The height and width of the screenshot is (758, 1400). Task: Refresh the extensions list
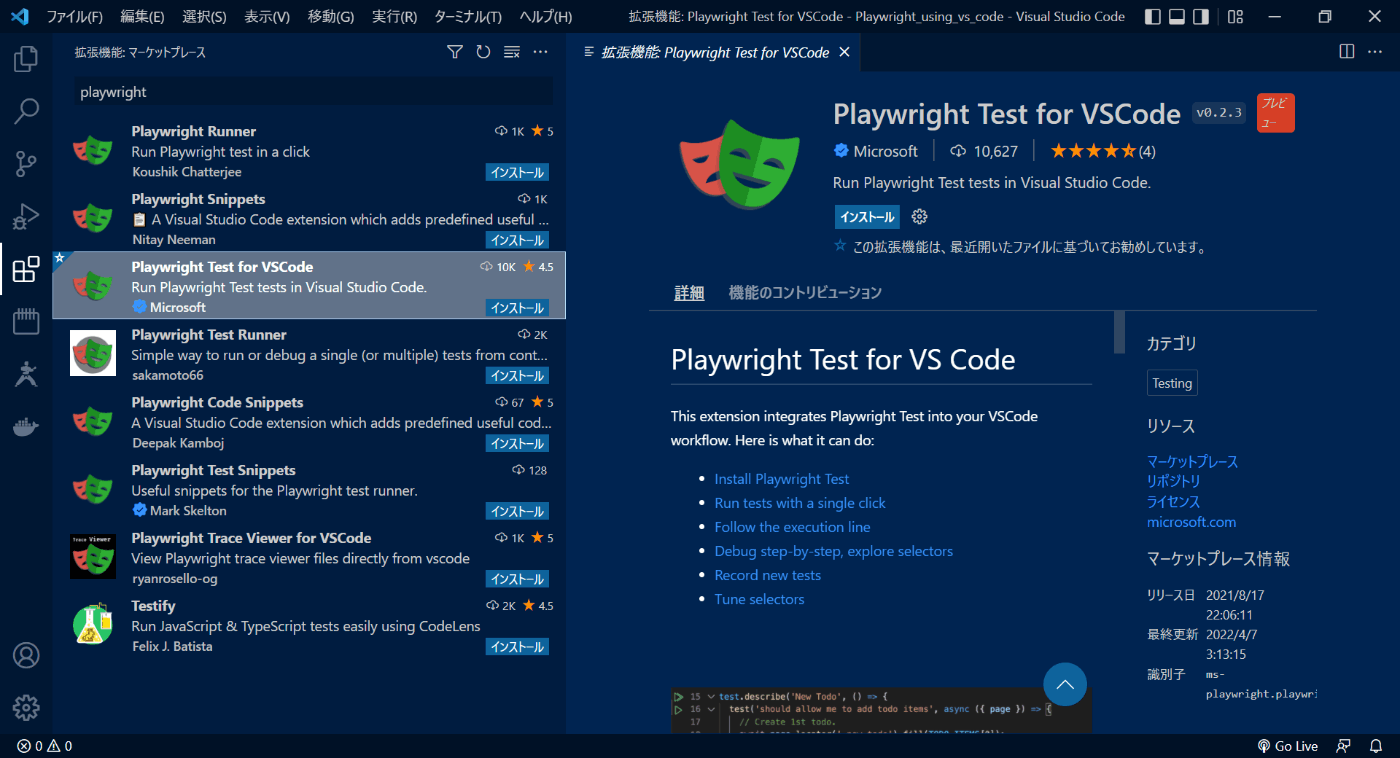coord(483,52)
